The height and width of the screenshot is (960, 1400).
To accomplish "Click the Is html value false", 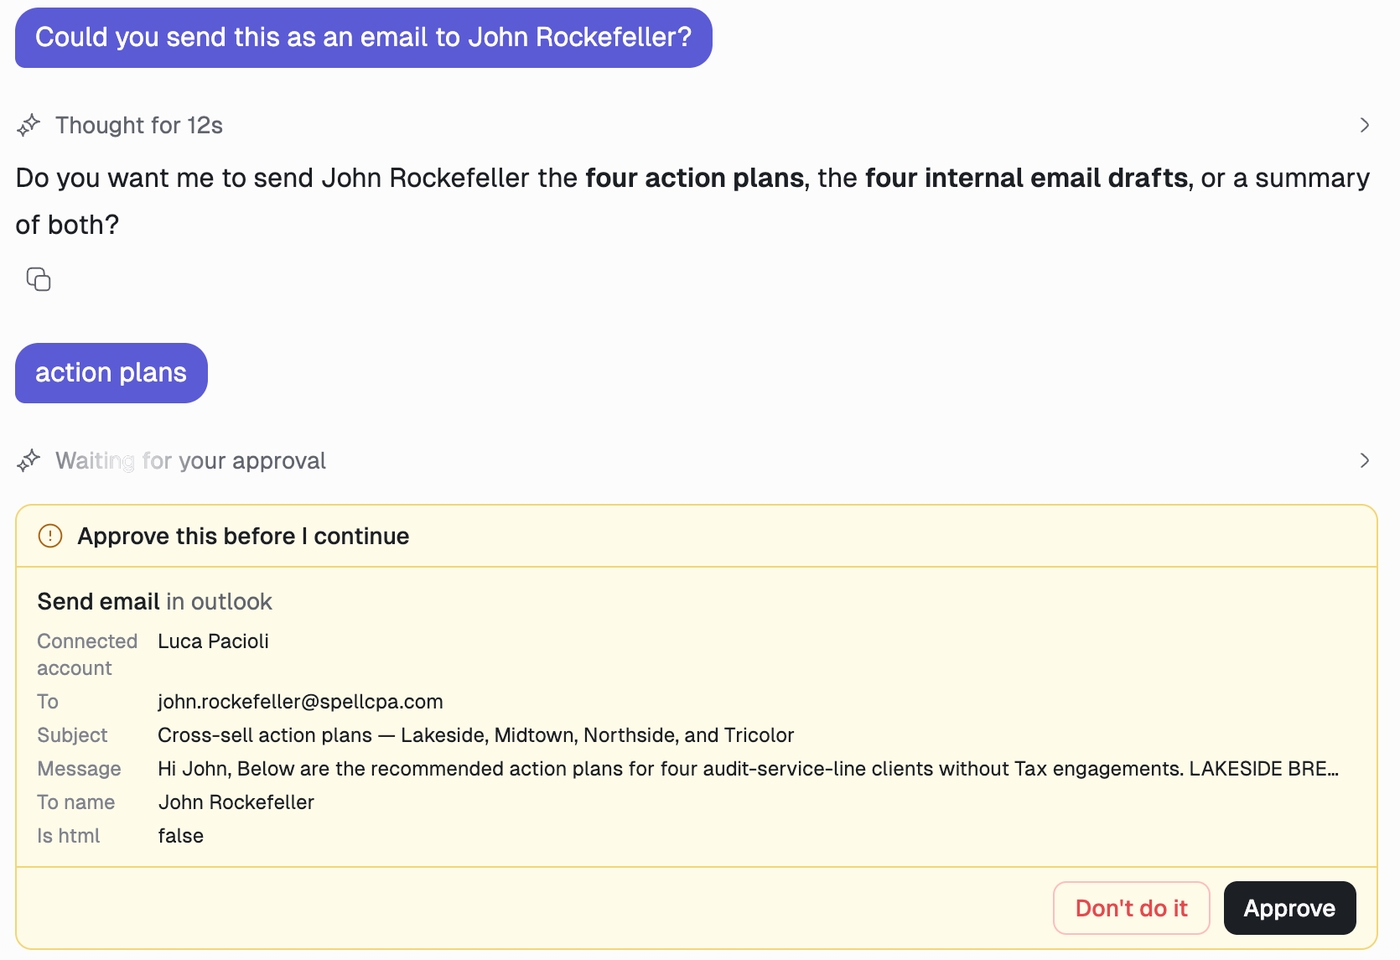I will coord(181,836).
